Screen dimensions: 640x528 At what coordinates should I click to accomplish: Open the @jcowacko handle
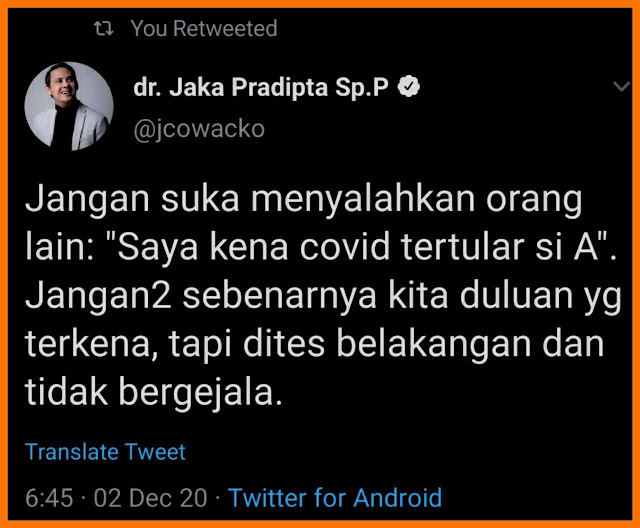coord(199,129)
